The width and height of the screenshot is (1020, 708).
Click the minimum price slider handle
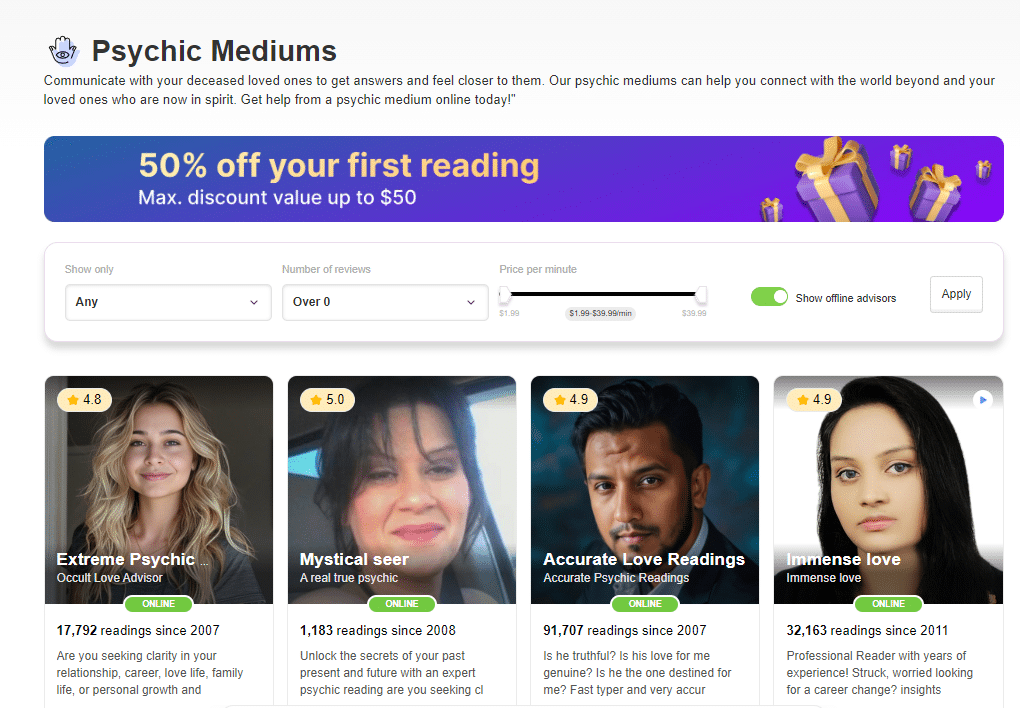click(505, 294)
